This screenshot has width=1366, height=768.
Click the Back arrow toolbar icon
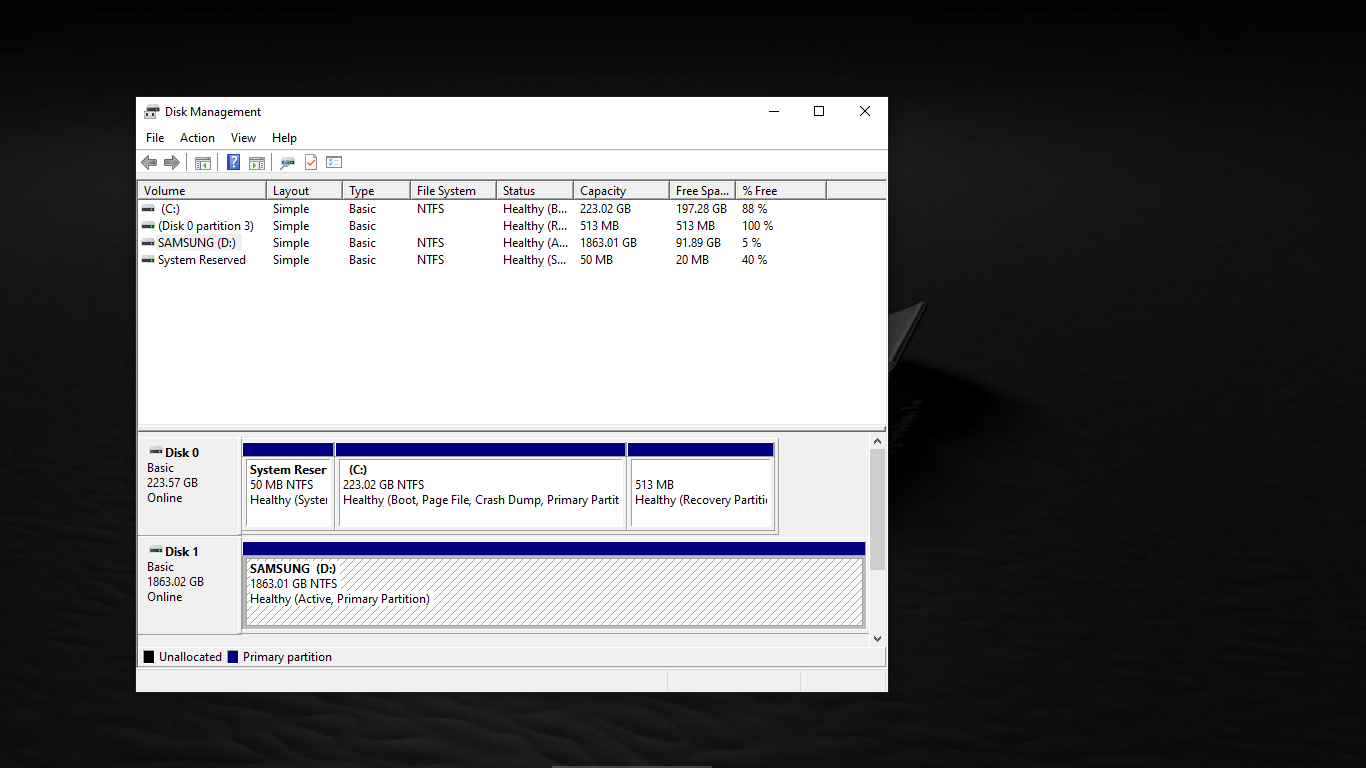point(149,162)
